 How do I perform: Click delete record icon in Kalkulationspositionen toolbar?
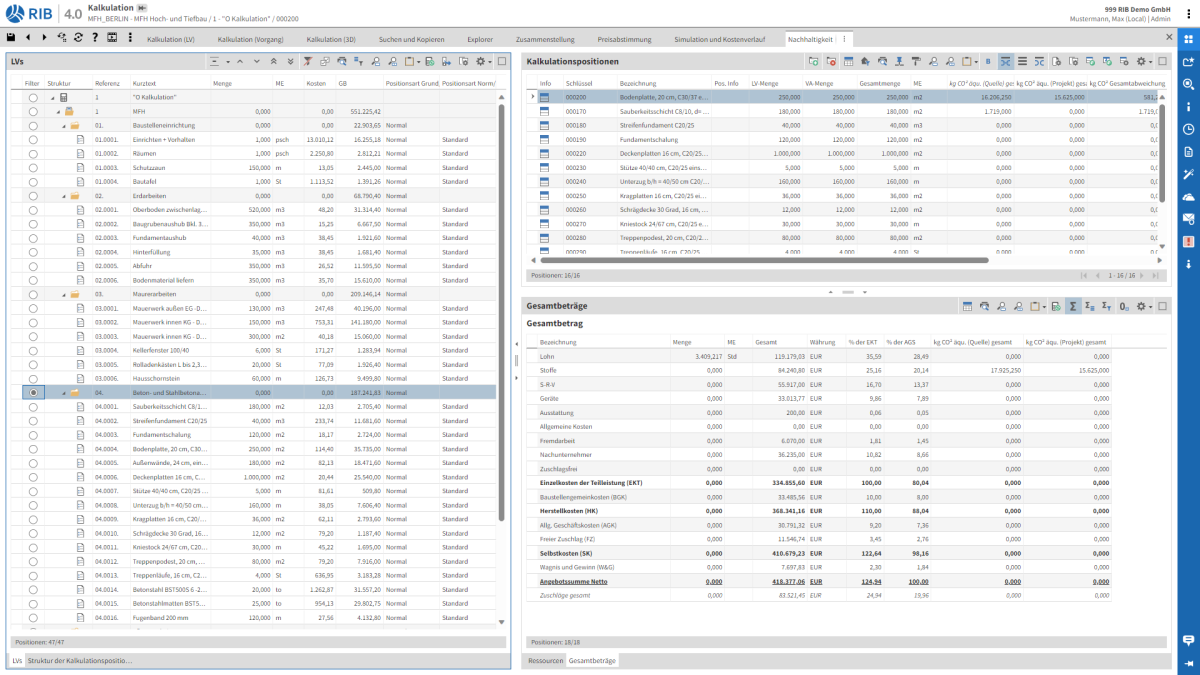point(830,61)
